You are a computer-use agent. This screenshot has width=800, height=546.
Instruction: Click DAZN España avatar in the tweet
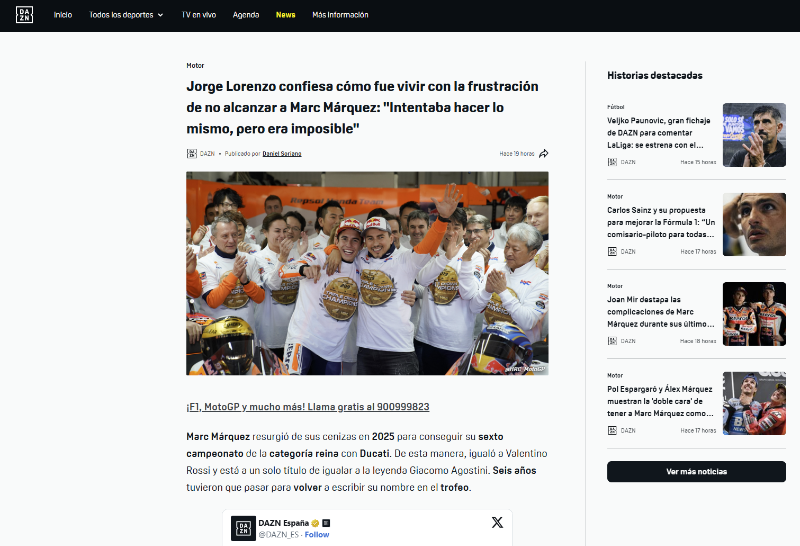tap(243, 528)
